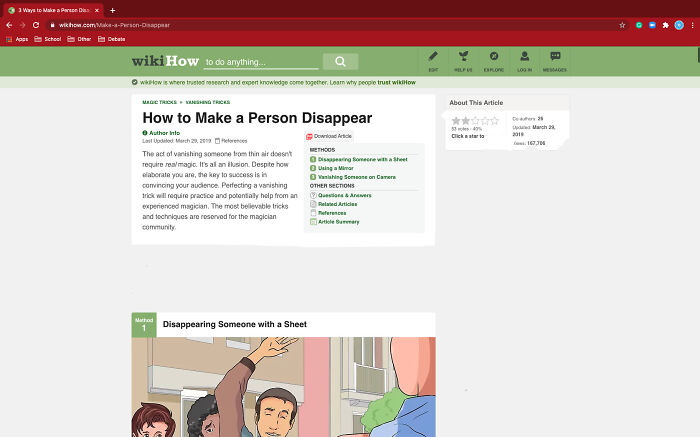The image size is (700, 437).
Task: Open the blue Zoom extension icon
Action: pyautogui.click(x=652, y=25)
